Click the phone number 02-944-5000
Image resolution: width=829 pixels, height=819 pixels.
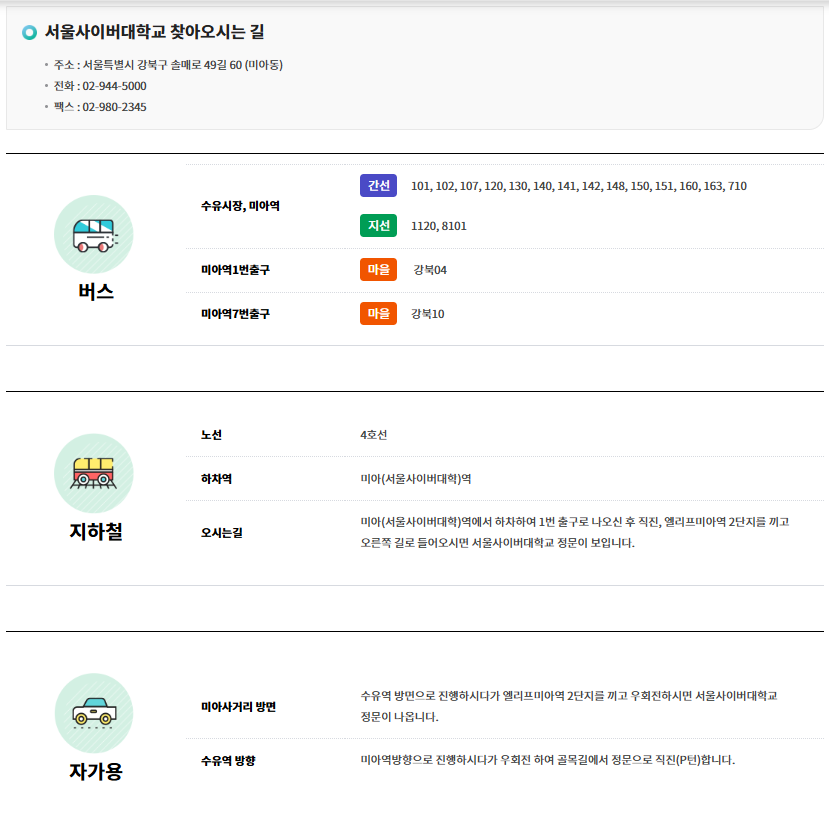point(115,86)
